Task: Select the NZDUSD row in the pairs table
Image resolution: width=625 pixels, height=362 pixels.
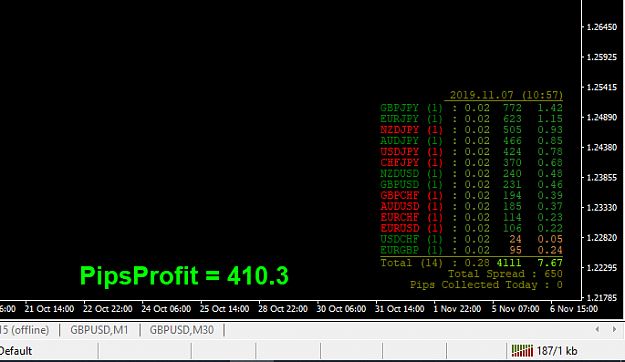Action: click(x=471, y=173)
